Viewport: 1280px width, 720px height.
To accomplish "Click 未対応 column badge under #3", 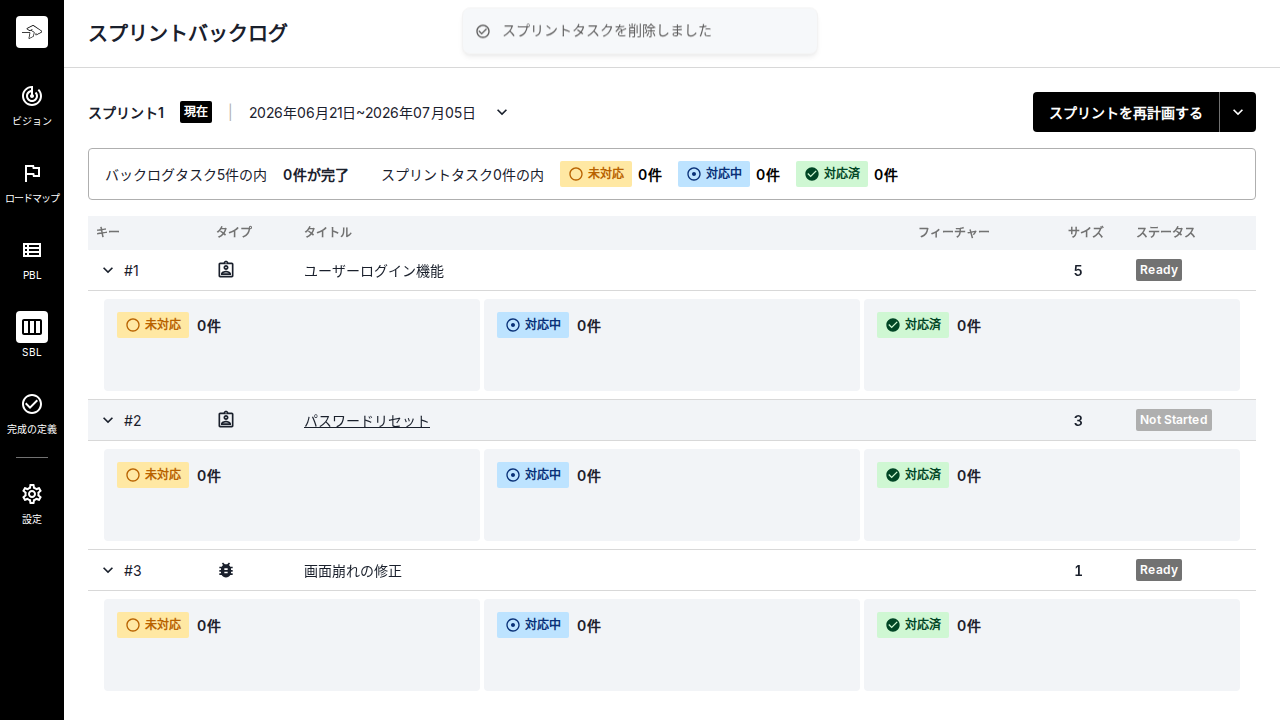I will pos(153,625).
